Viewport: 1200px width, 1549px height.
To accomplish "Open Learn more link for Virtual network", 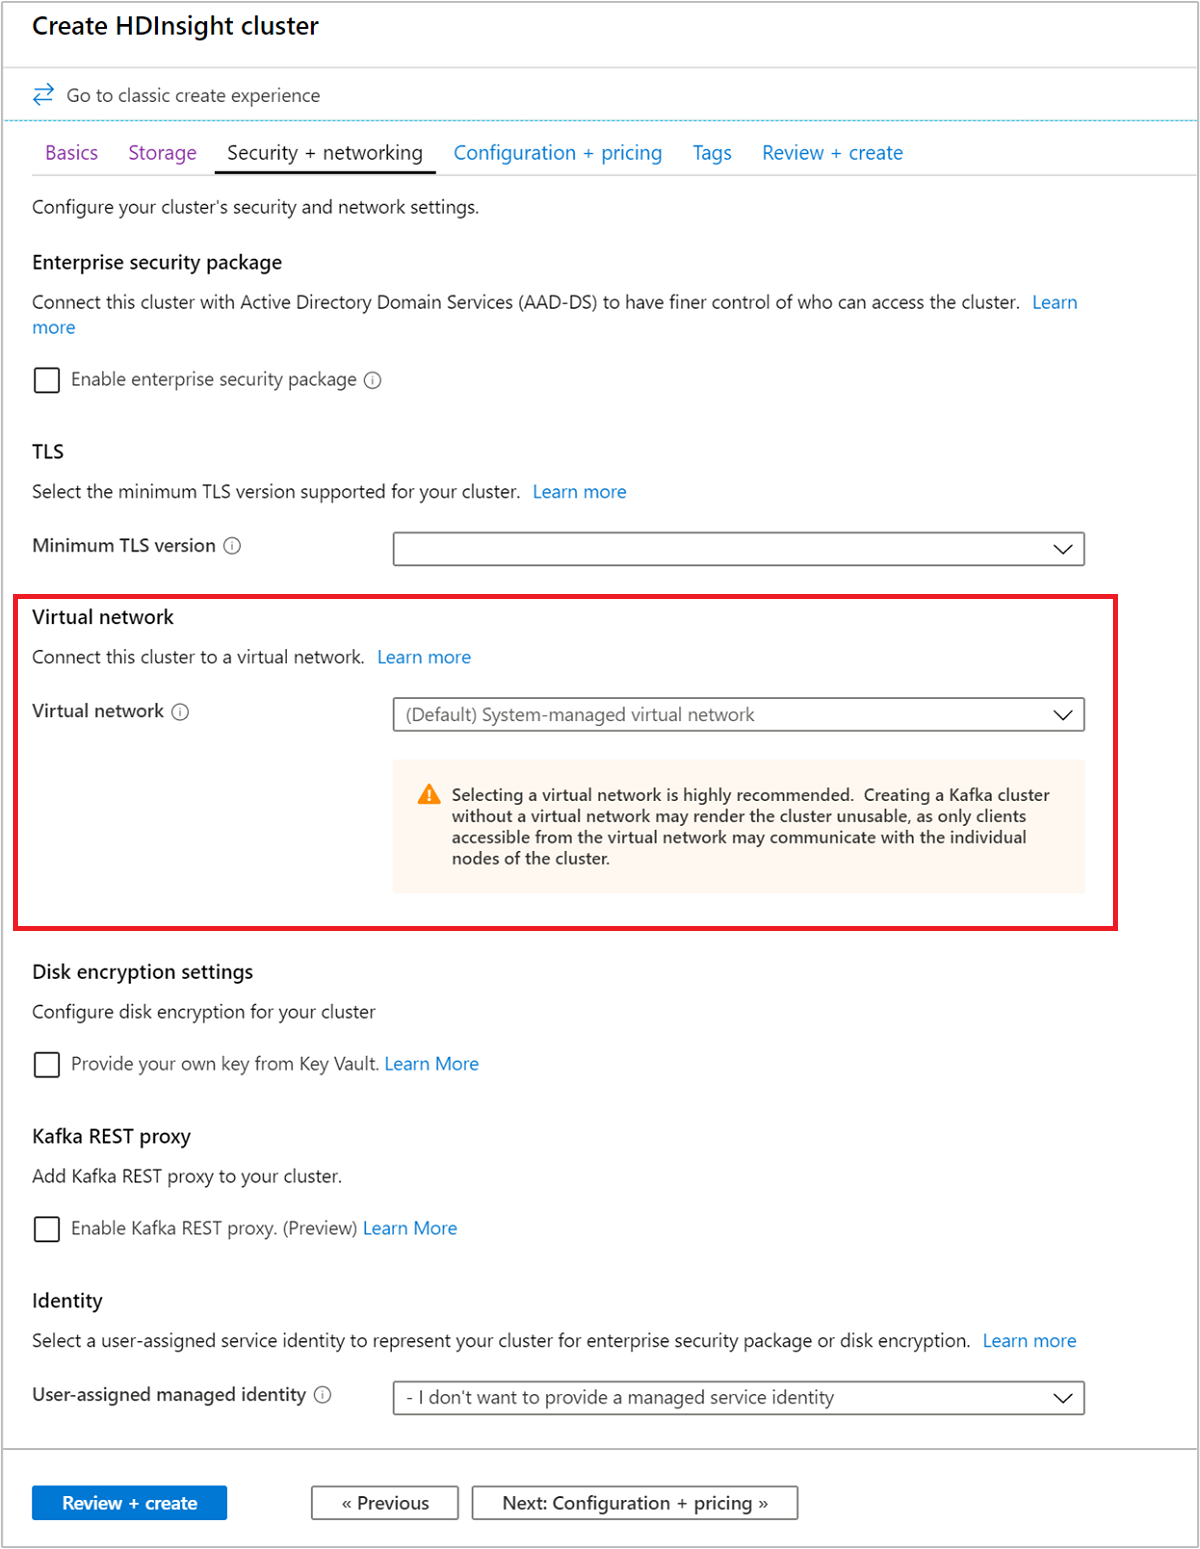I will click(x=424, y=657).
